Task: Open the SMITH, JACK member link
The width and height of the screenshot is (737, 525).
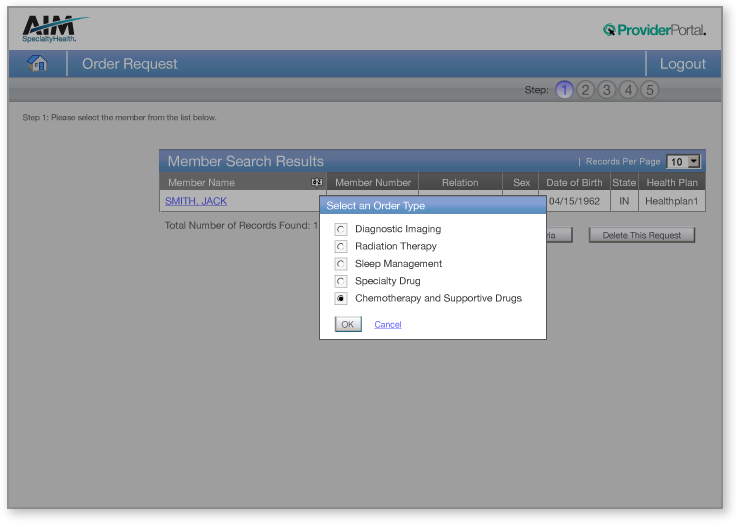Action: click(196, 201)
